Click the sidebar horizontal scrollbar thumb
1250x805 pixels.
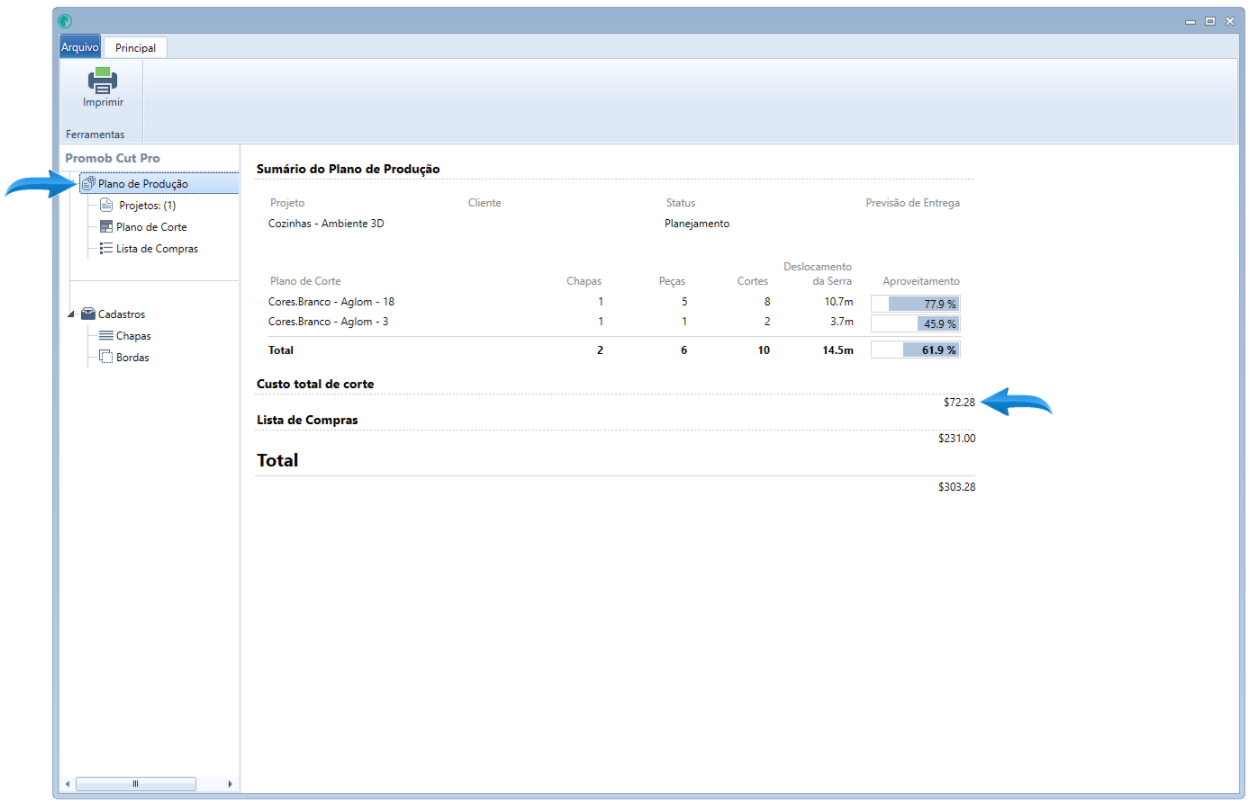click(x=136, y=784)
